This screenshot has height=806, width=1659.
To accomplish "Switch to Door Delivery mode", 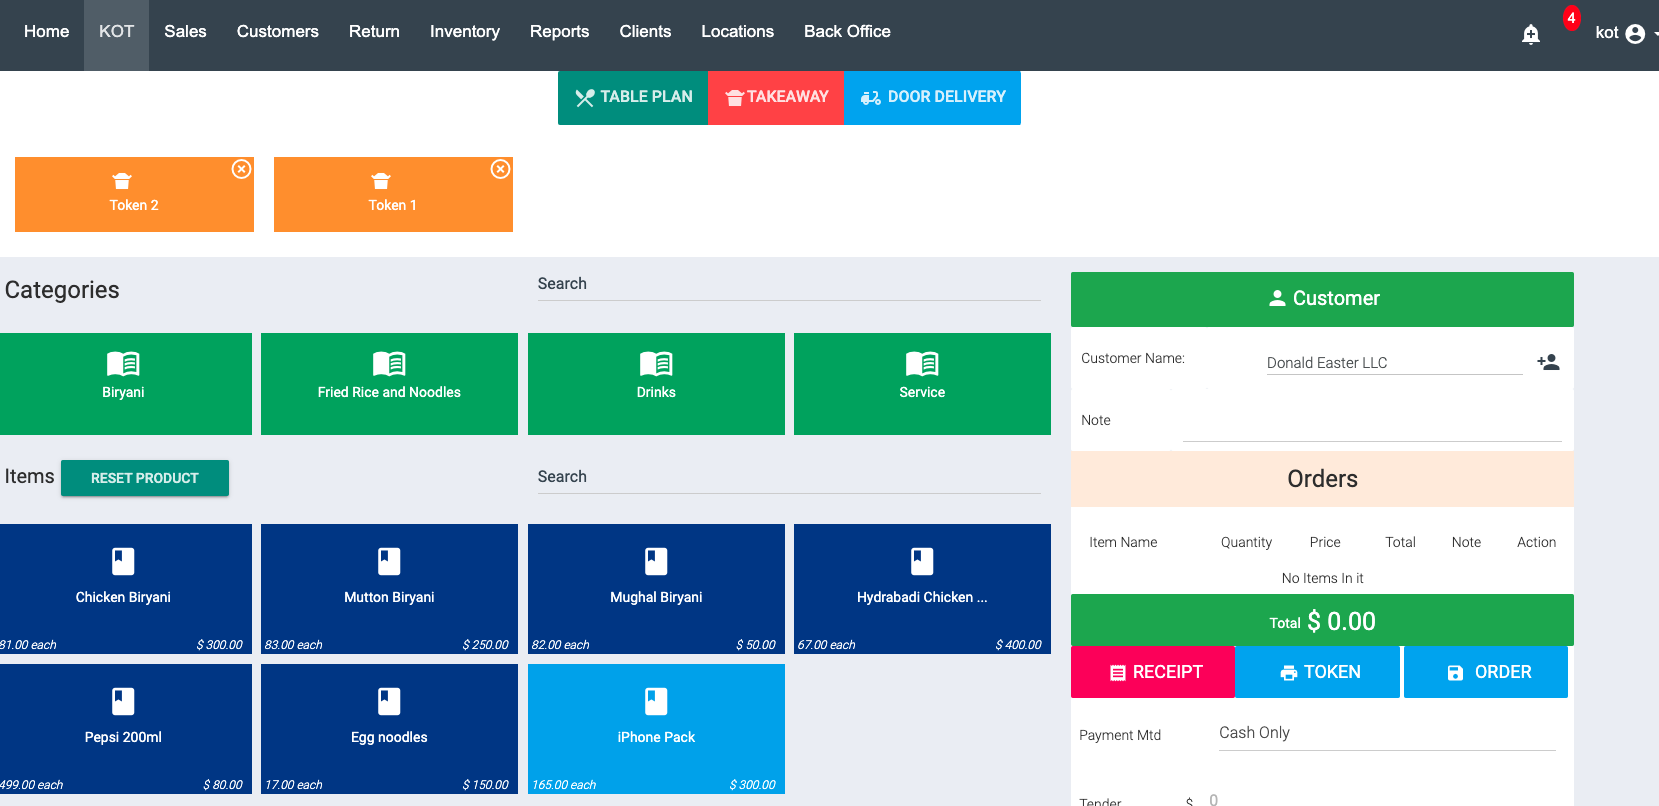I will pos(932,97).
